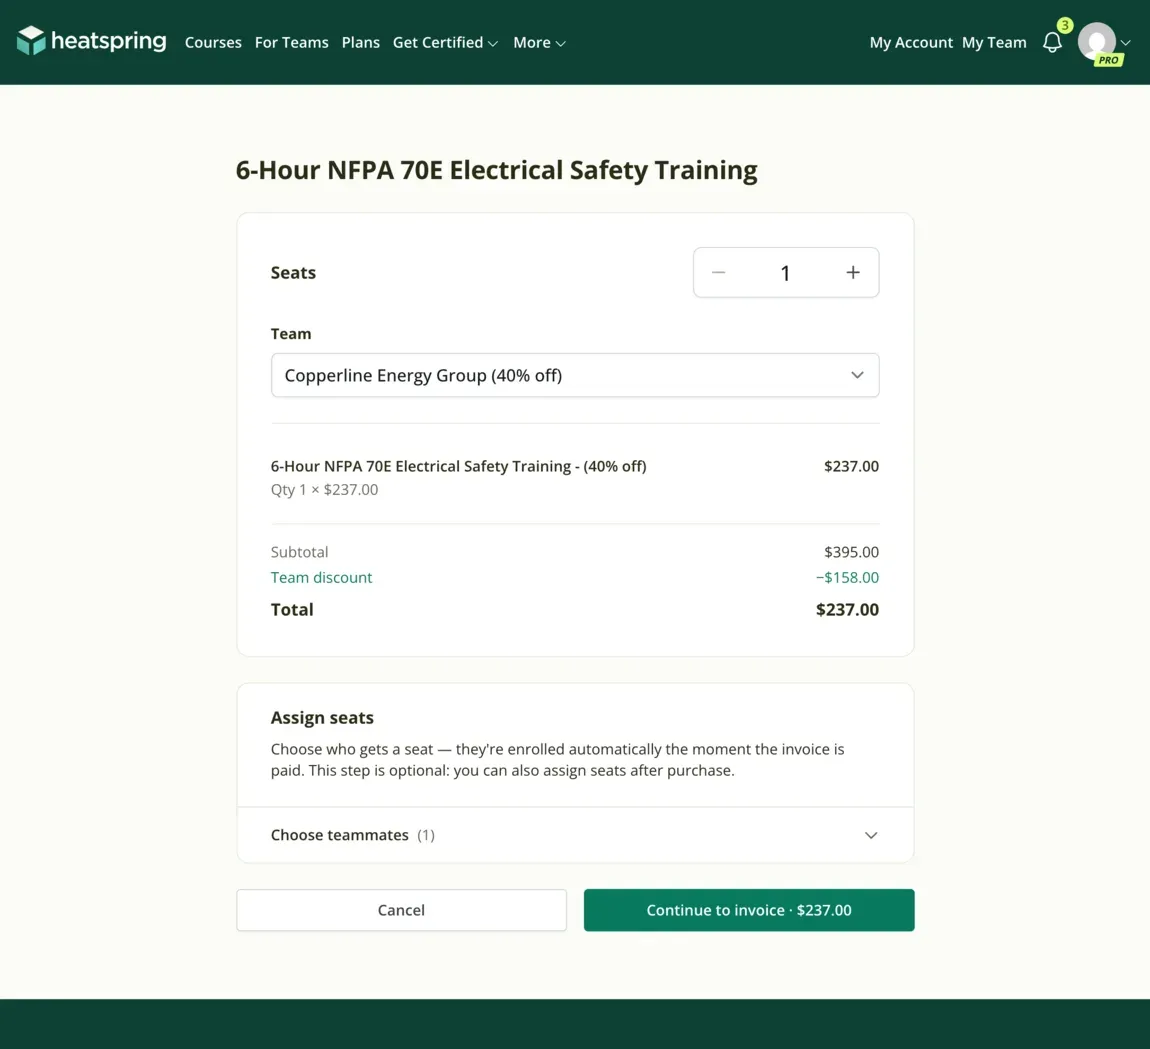
Task: Expand the Choose teammates section
Action: 575,835
